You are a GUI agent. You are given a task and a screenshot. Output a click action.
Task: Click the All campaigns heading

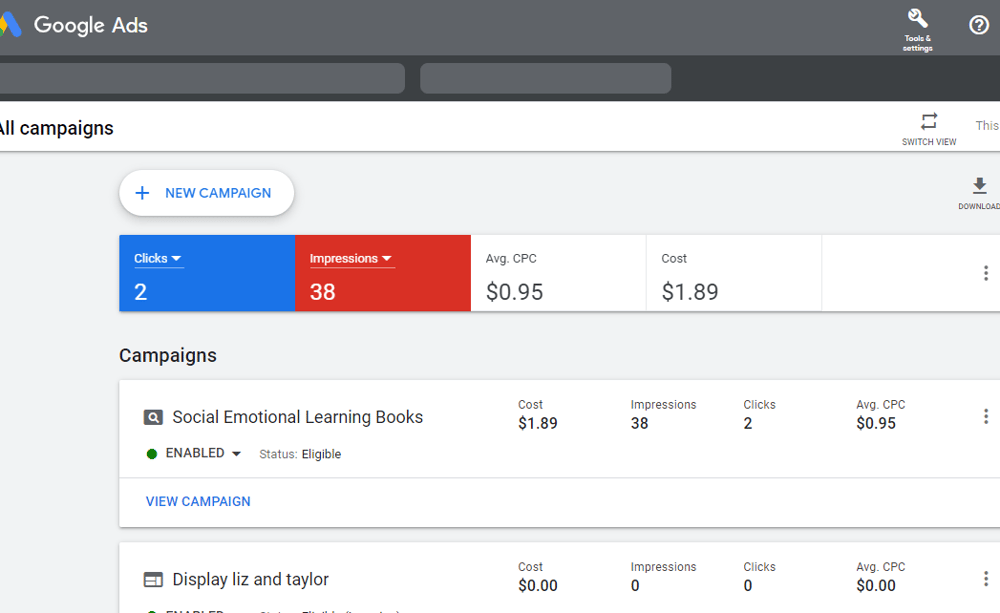tap(56, 128)
